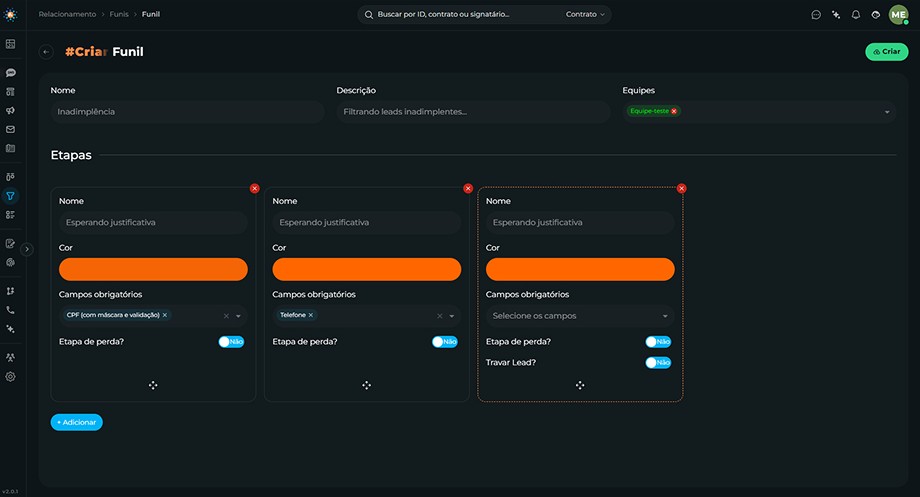920x497 pixels.
Task: Toggle Etapa de perda above Travar Lead
Action: point(658,342)
